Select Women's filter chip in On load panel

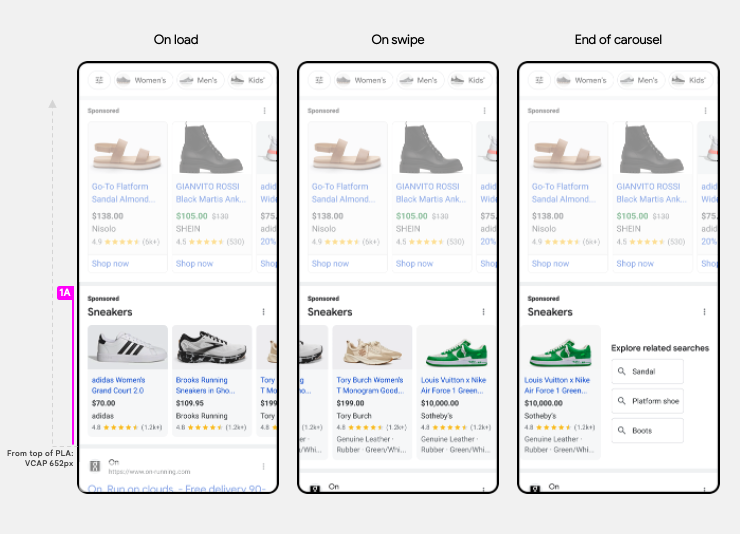(142, 80)
